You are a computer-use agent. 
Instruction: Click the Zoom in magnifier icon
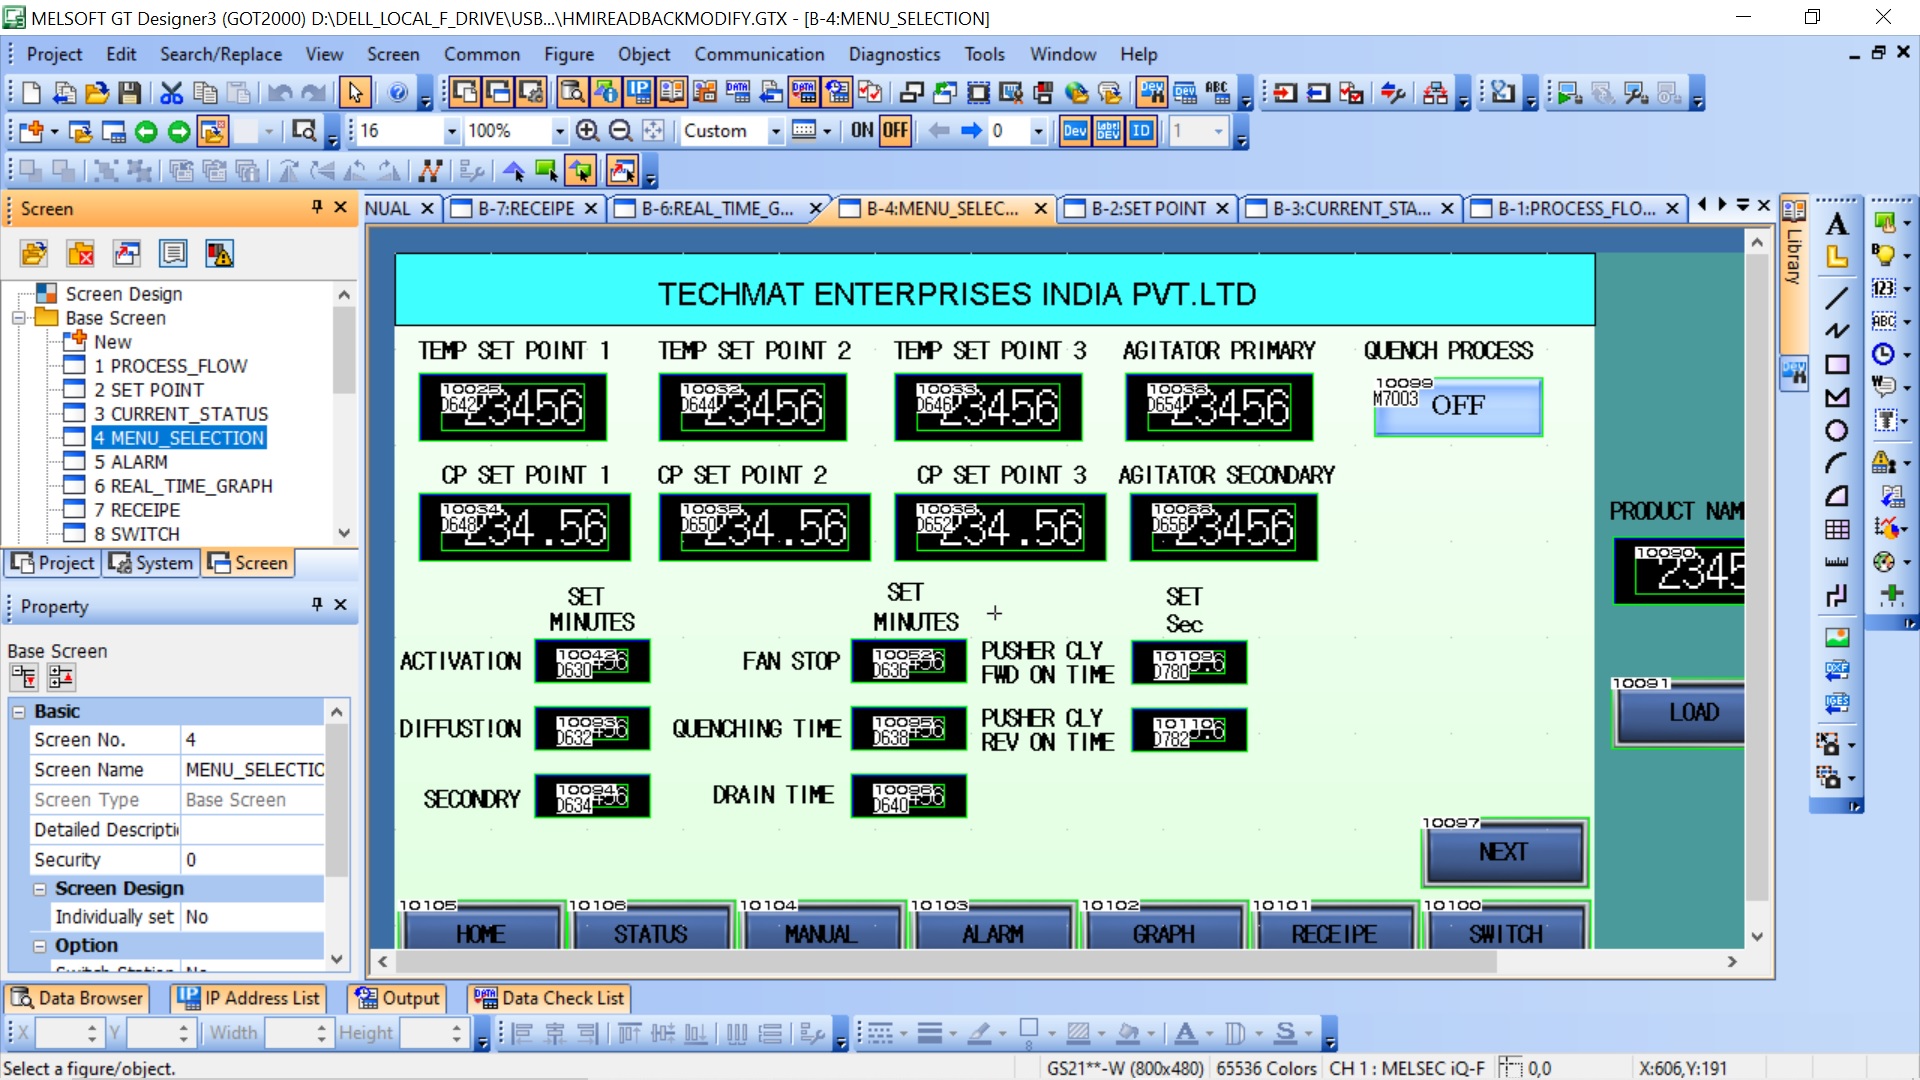[588, 131]
